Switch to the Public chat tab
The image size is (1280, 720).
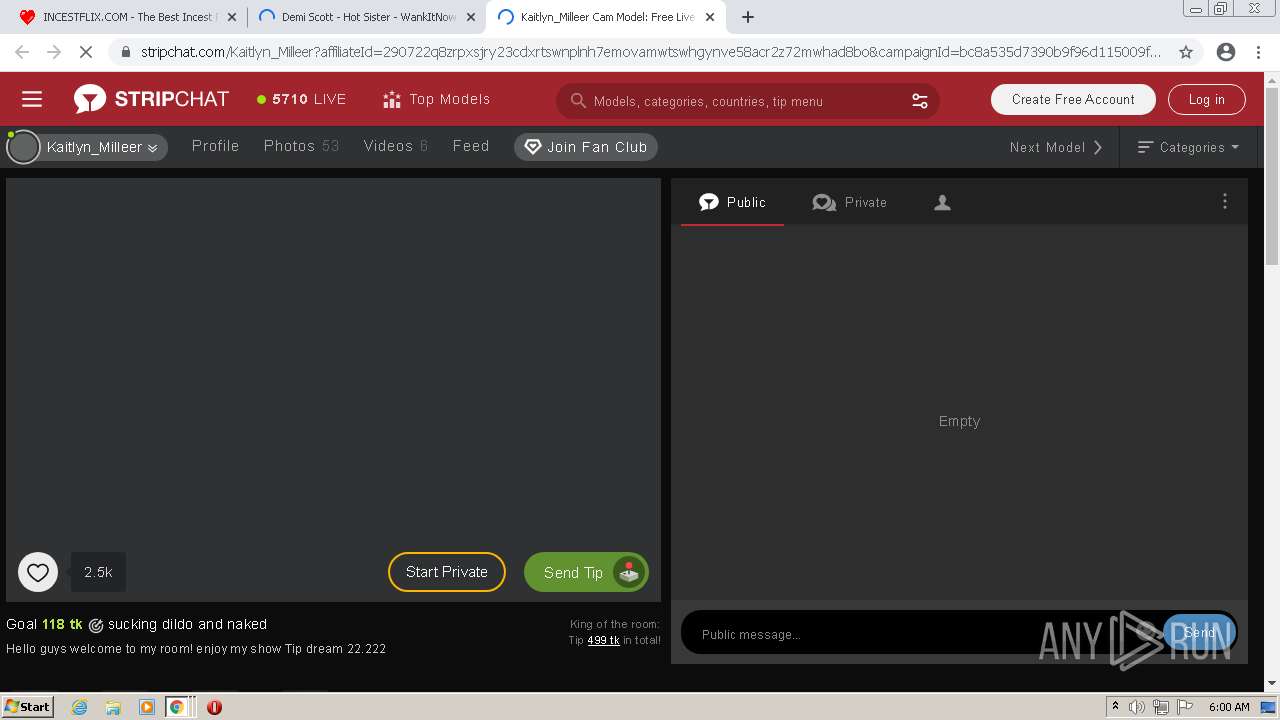coord(732,202)
